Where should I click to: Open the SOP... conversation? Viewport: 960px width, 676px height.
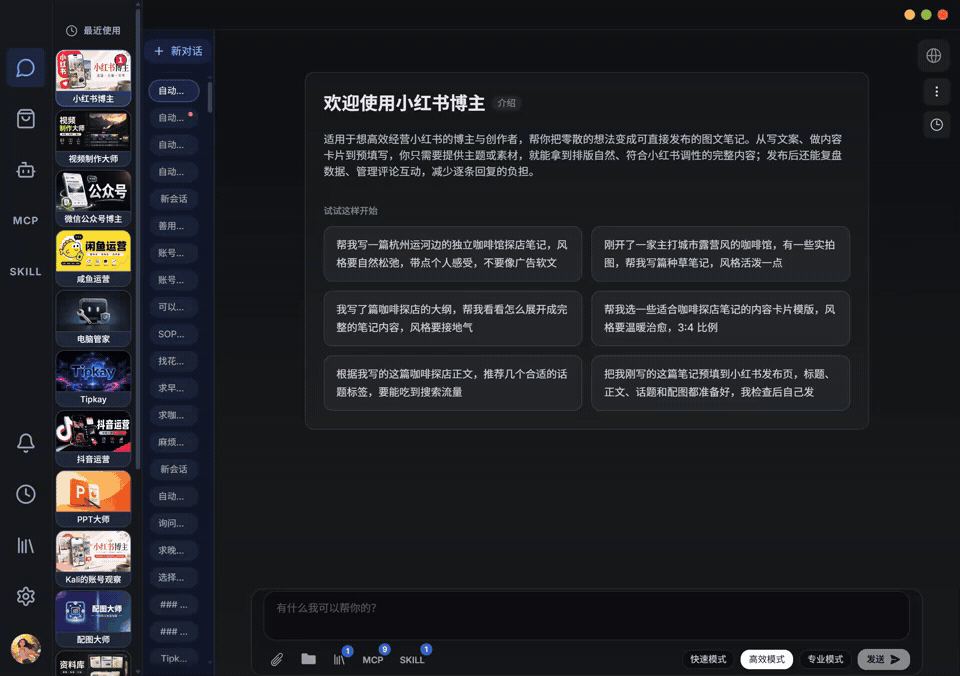pos(174,334)
